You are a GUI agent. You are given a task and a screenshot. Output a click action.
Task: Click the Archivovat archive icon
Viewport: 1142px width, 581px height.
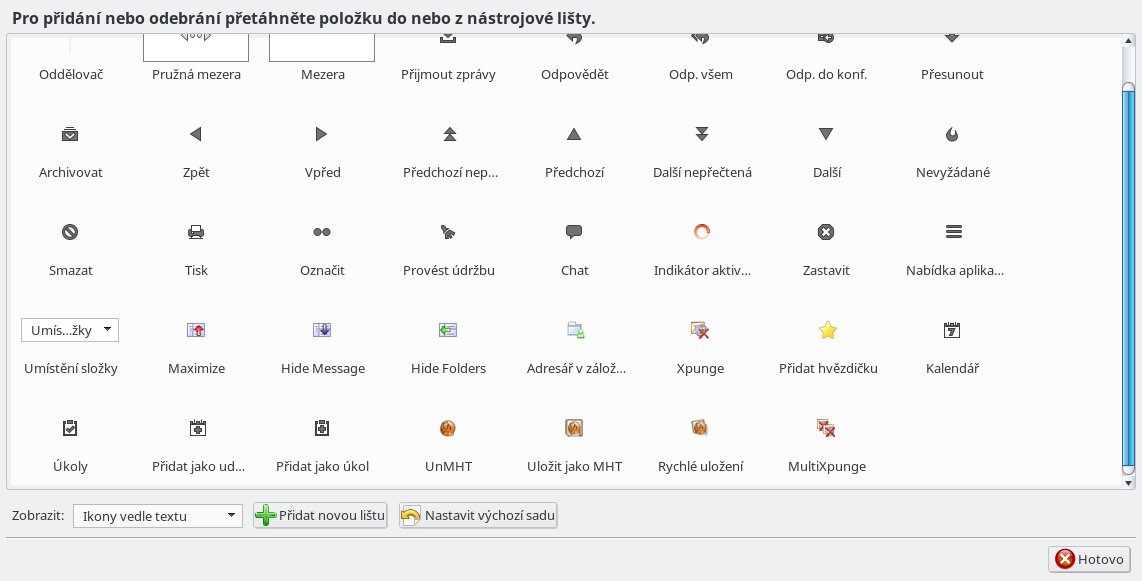tap(70, 134)
